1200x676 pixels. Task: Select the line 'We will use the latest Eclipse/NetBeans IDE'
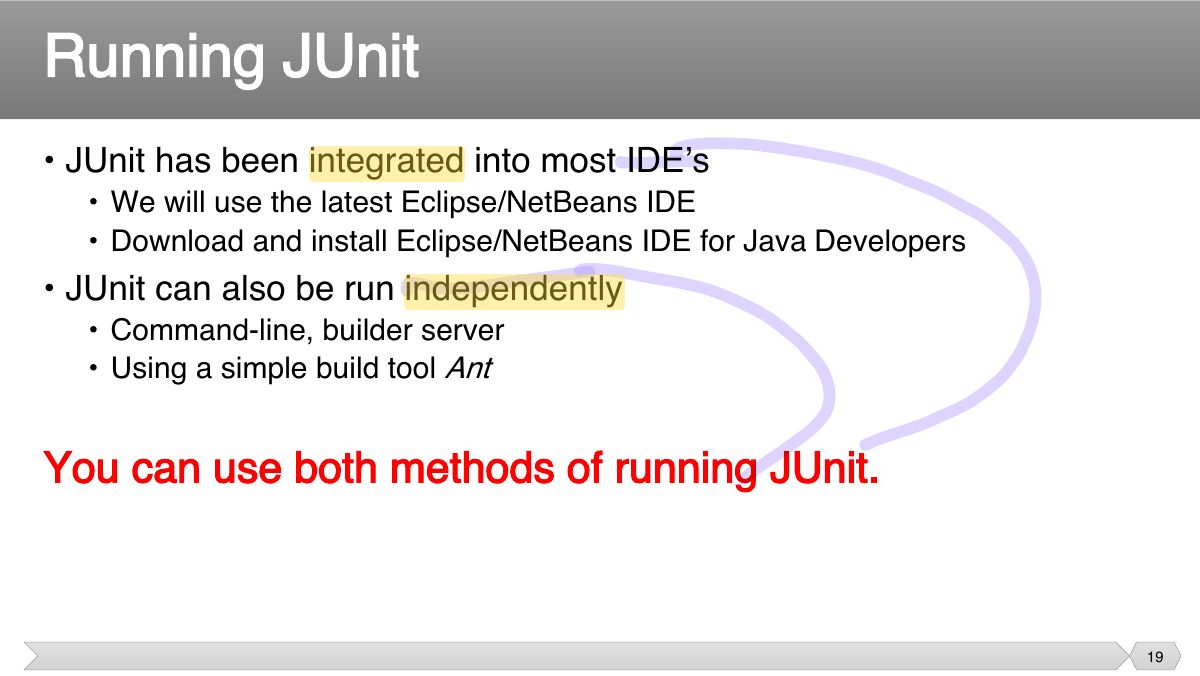402,202
